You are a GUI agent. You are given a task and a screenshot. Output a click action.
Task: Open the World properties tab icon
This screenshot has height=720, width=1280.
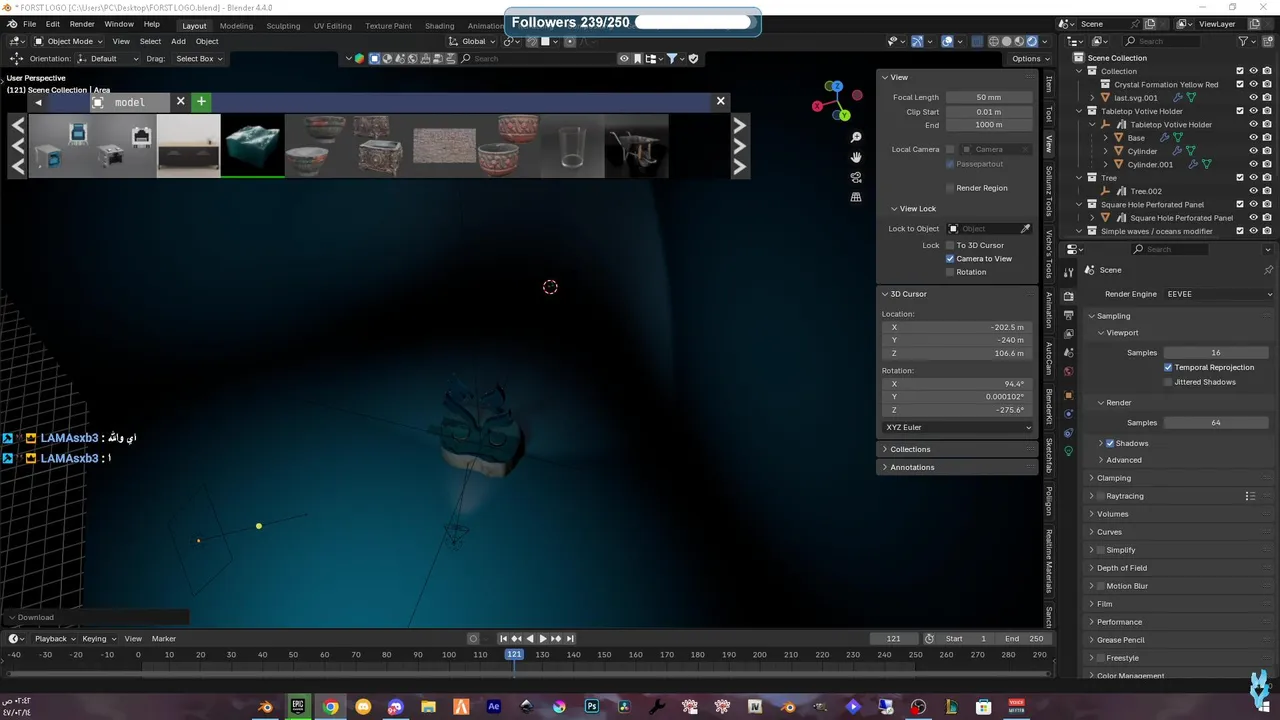1068,372
